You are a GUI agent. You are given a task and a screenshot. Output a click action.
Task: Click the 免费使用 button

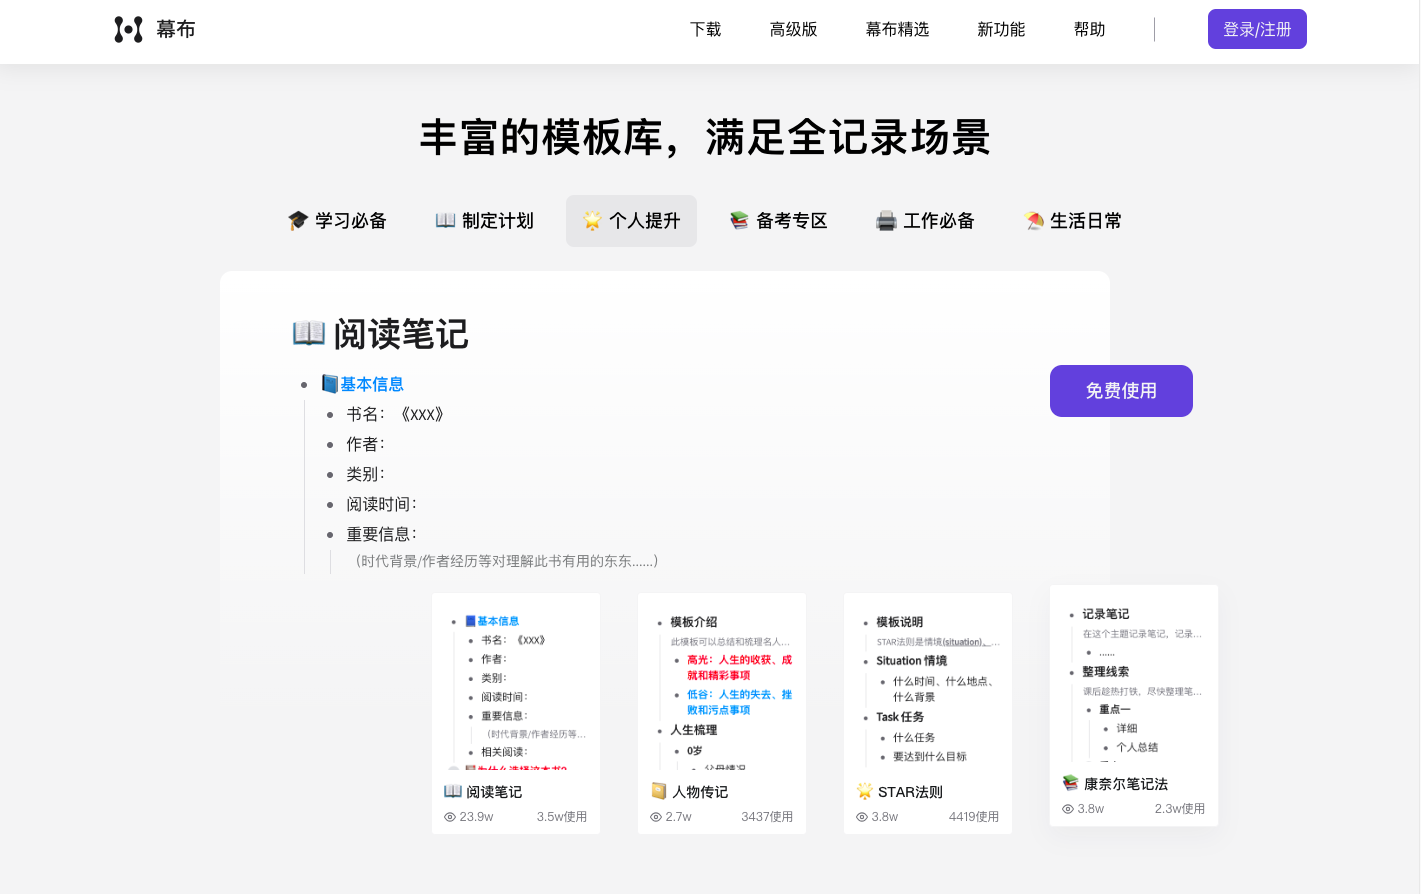pos(1121,391)
